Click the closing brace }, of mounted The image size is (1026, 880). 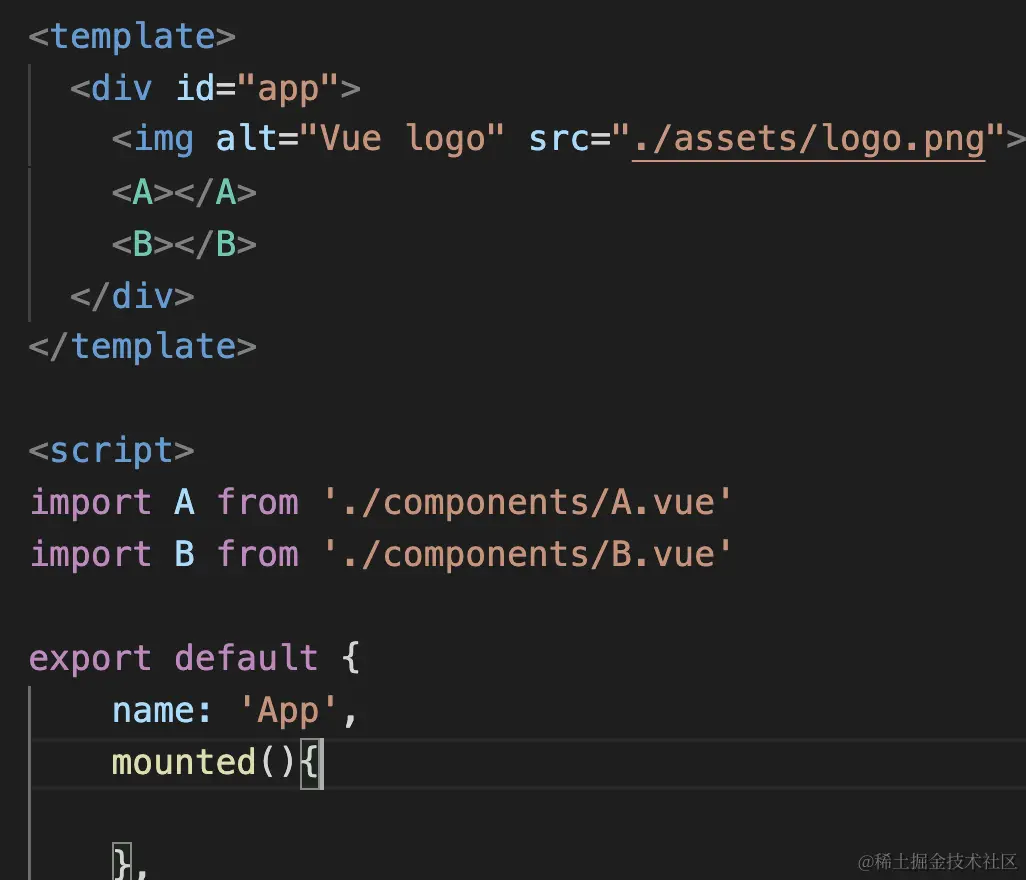point(130,862)
